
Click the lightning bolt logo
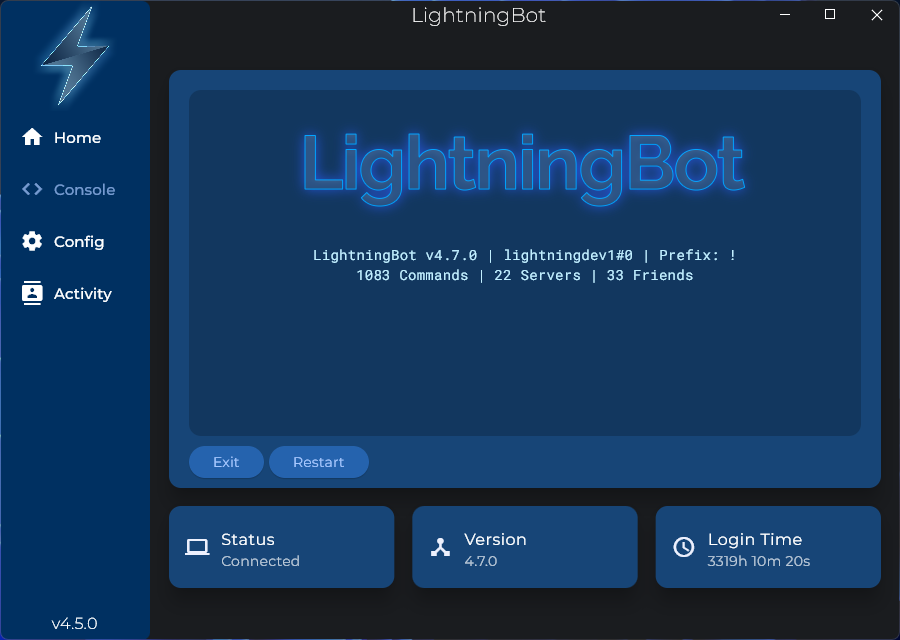[74, 57]
